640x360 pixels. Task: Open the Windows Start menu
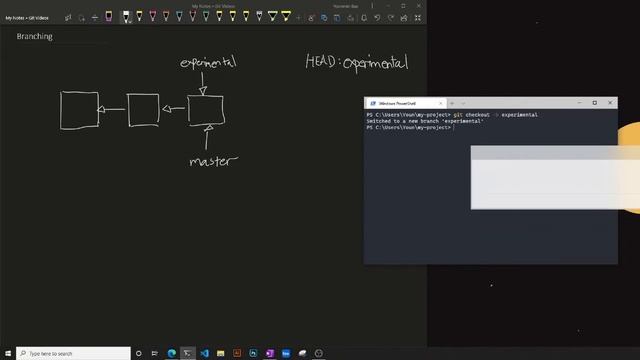pos(8,353)
